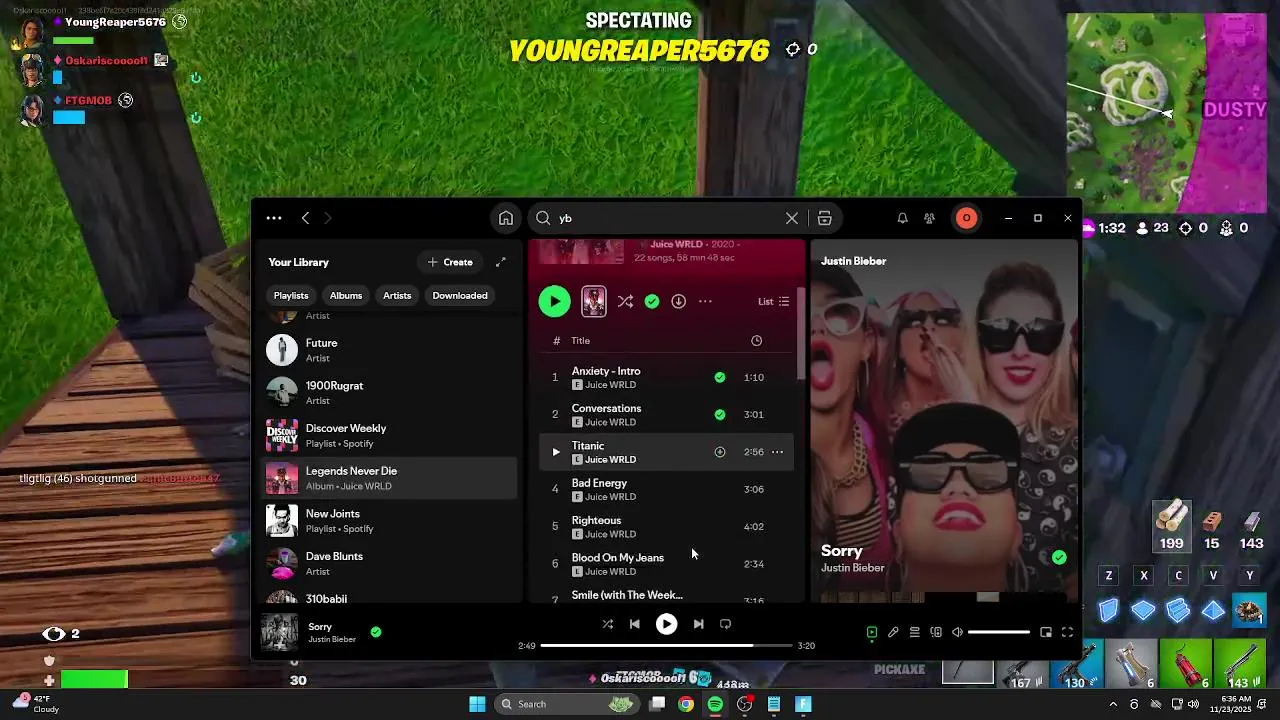The image size is (1280, 720).
Task: Select the Albums filter chip
Action: tap(346, 296)
